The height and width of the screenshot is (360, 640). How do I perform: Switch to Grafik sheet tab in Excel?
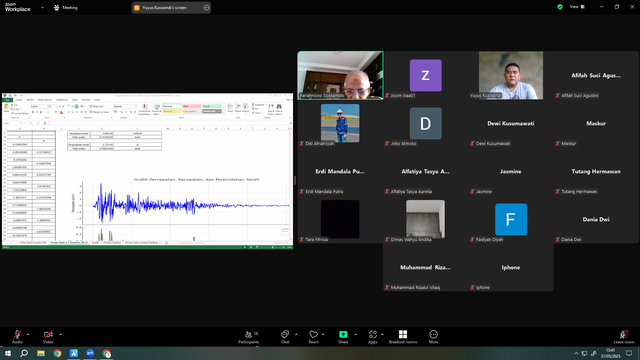coord(95,242)
